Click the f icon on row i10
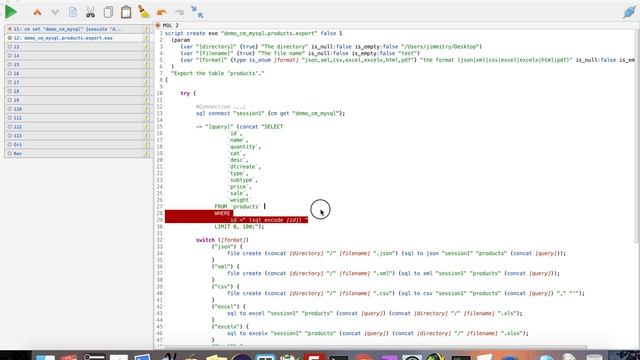This screenshot has width=640, height=360. (147, 109)
